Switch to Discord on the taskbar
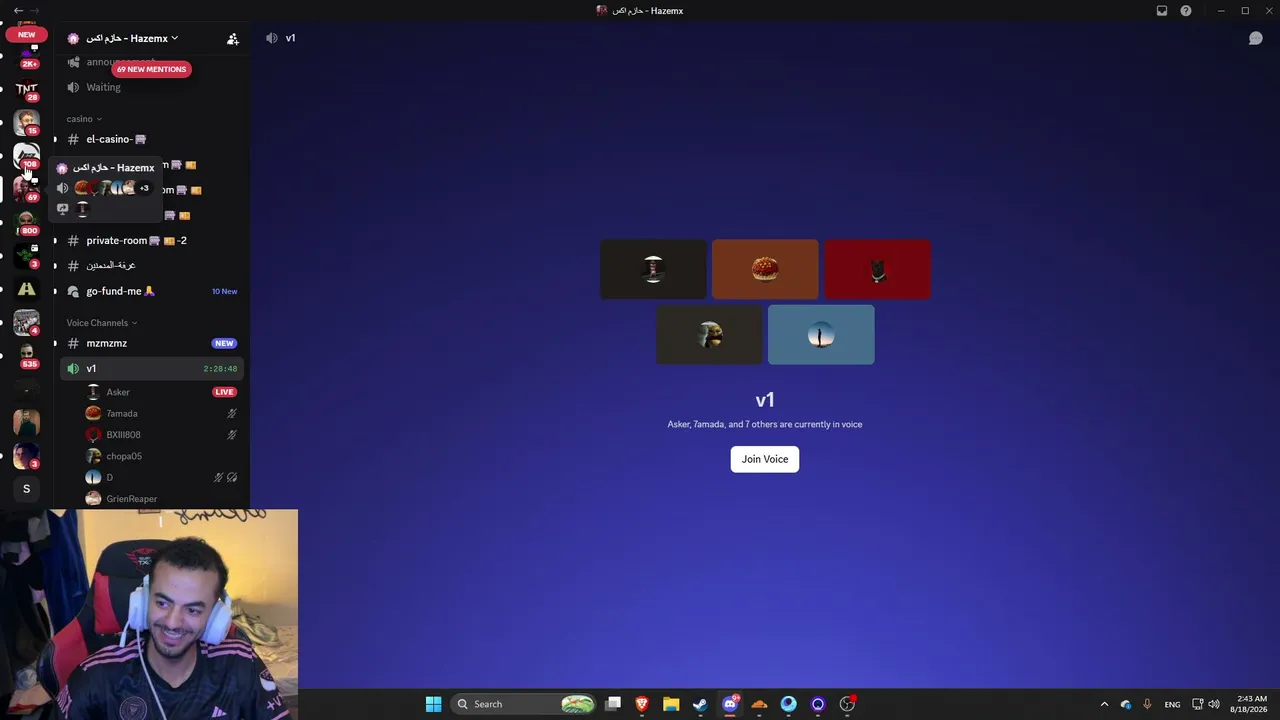 730,704
